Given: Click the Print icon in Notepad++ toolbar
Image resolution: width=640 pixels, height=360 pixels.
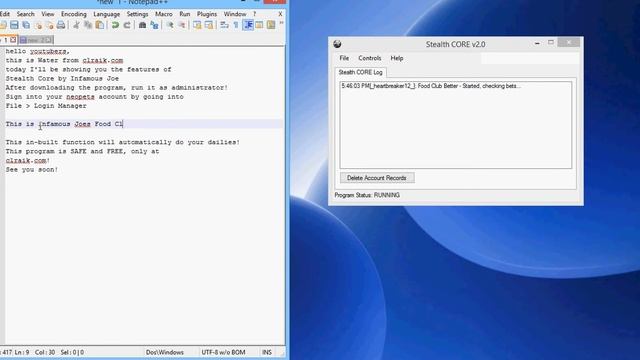Looking at the screenshot, I should pos(61,25).
